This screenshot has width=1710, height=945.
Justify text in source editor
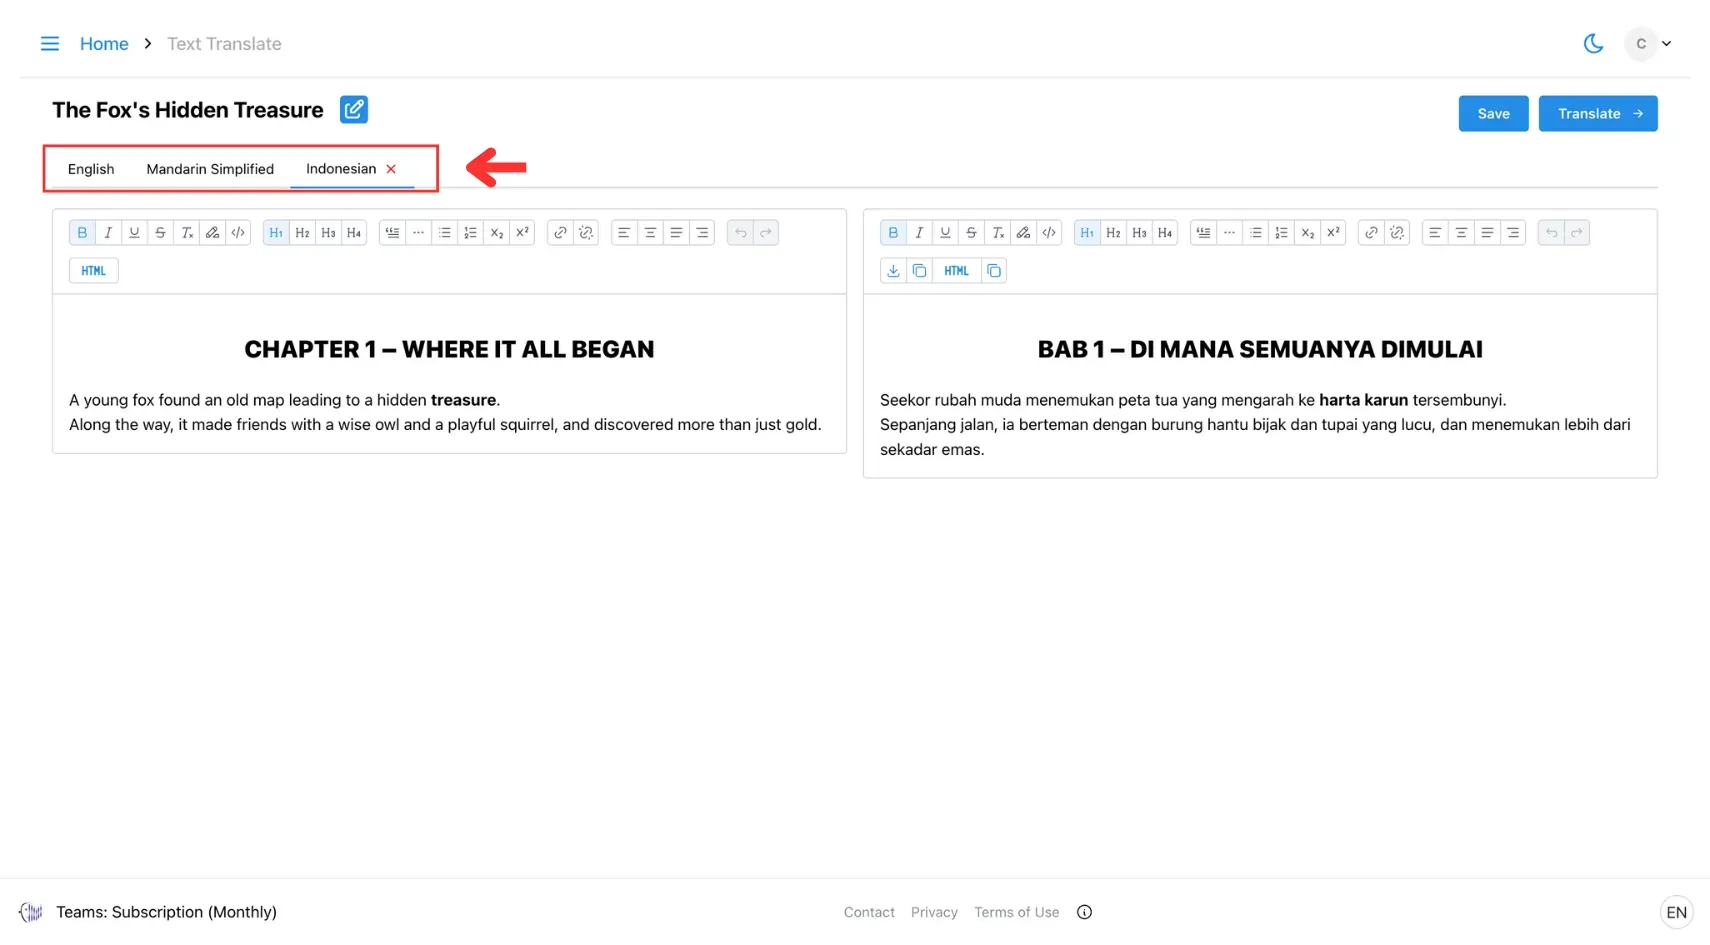coord(676,233)
